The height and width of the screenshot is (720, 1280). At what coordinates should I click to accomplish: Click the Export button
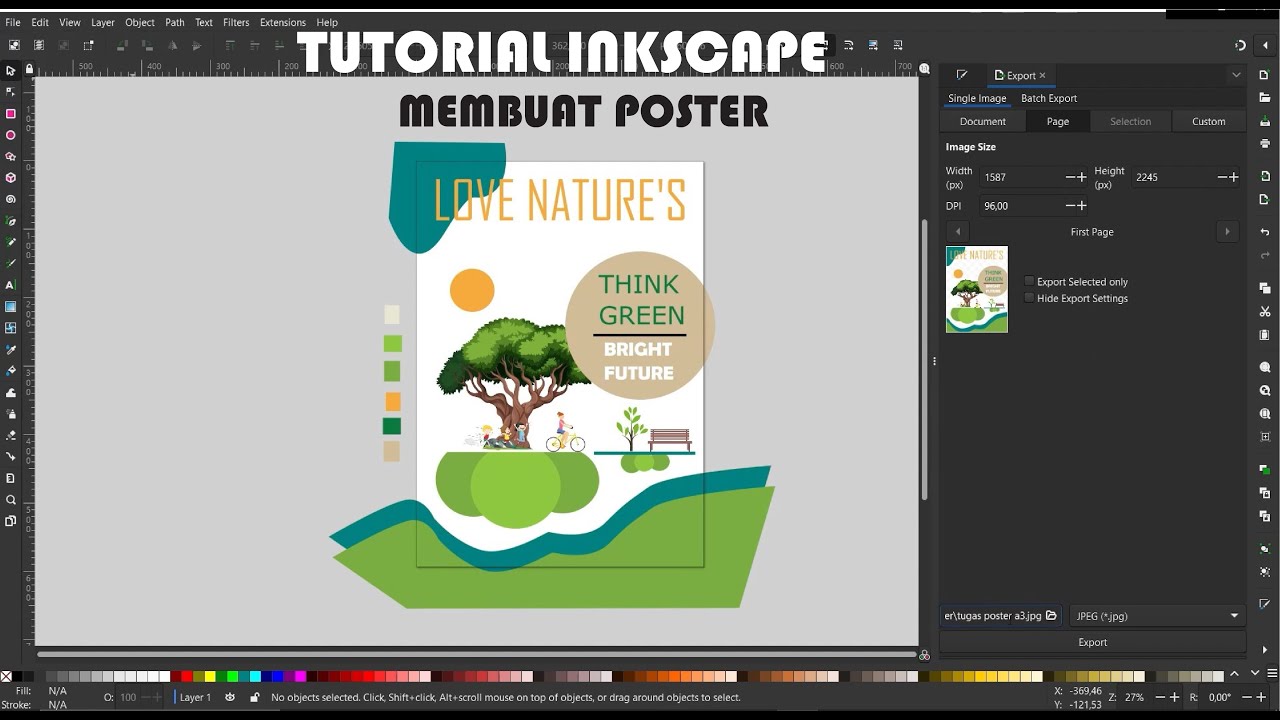1093,642
